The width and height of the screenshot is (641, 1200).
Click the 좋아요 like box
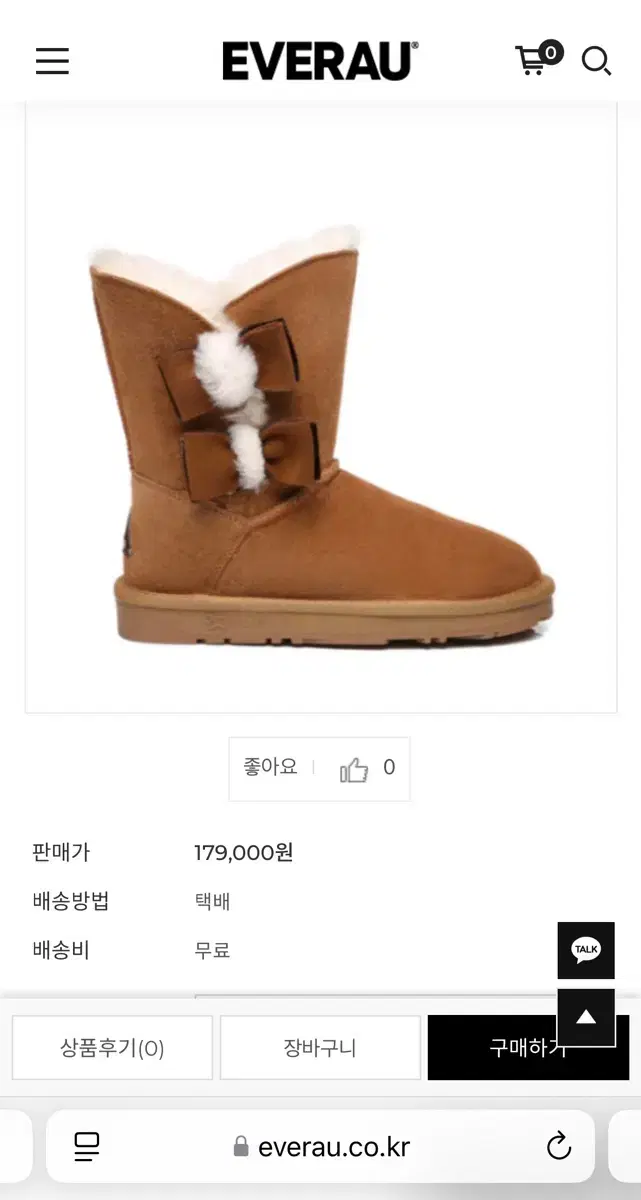click(x=319, y=769)
